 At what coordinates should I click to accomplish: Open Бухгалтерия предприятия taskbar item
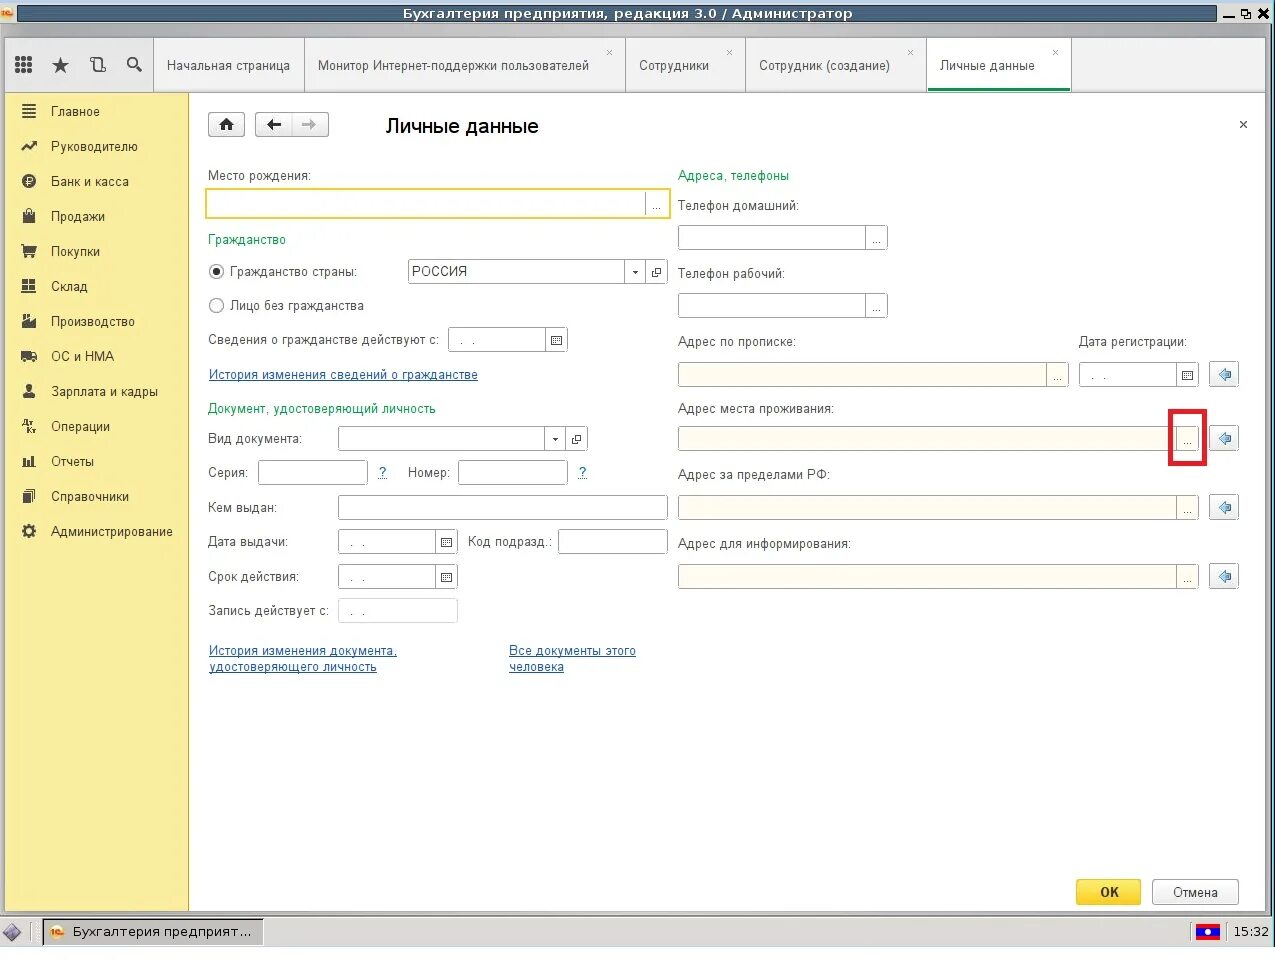pos(152,931)
